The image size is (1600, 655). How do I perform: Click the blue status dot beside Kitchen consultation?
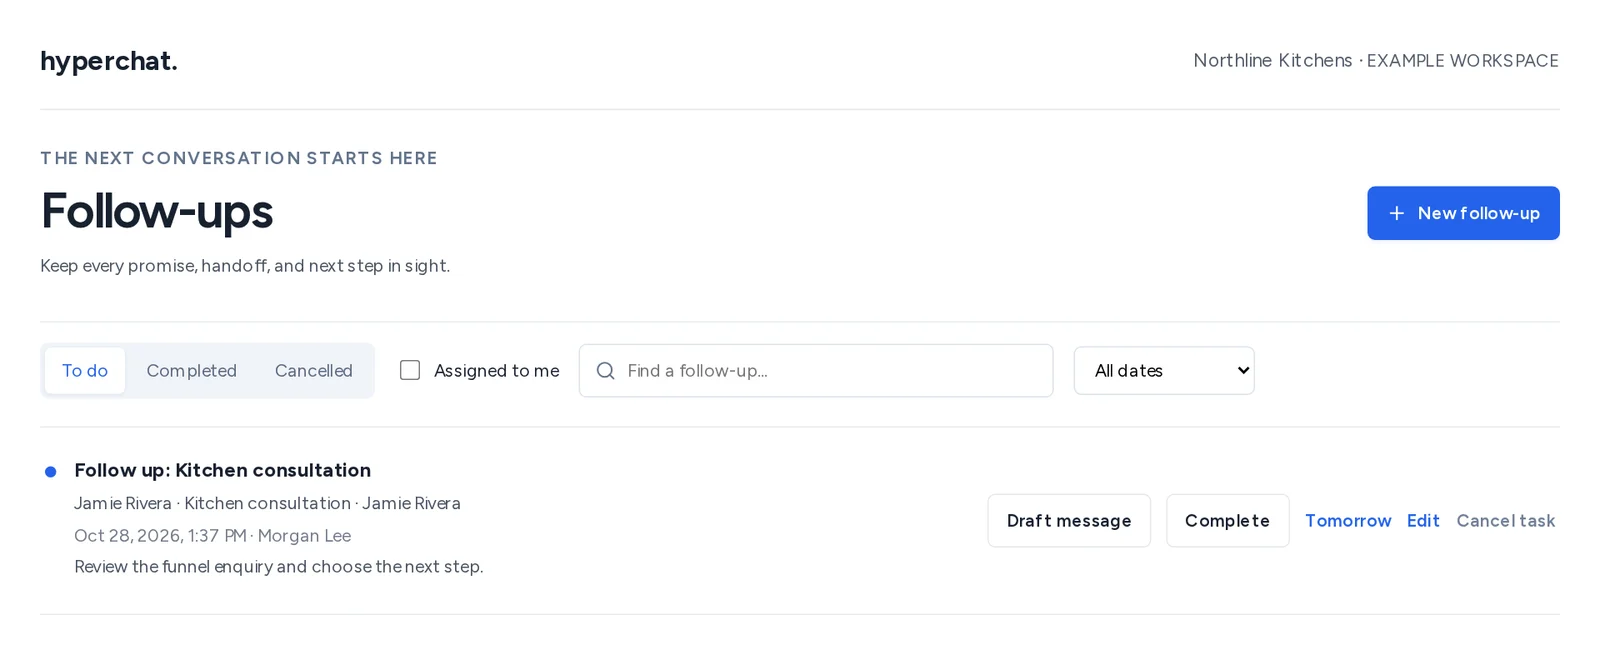(51, 472)
